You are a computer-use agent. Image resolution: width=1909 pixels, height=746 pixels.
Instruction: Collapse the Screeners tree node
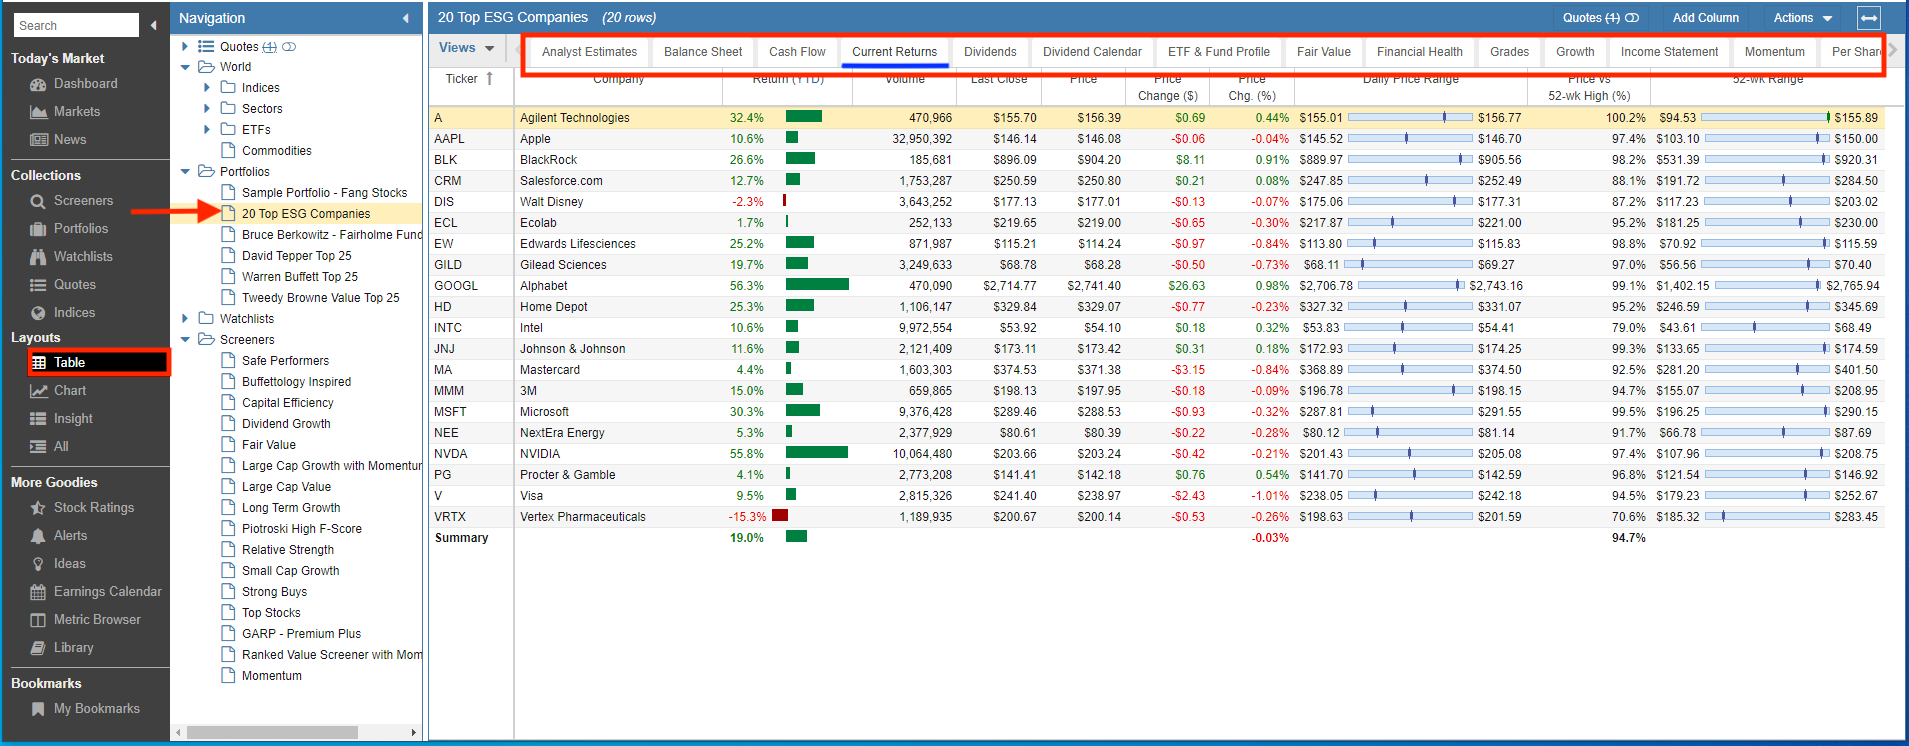click(x=185, y=340)
